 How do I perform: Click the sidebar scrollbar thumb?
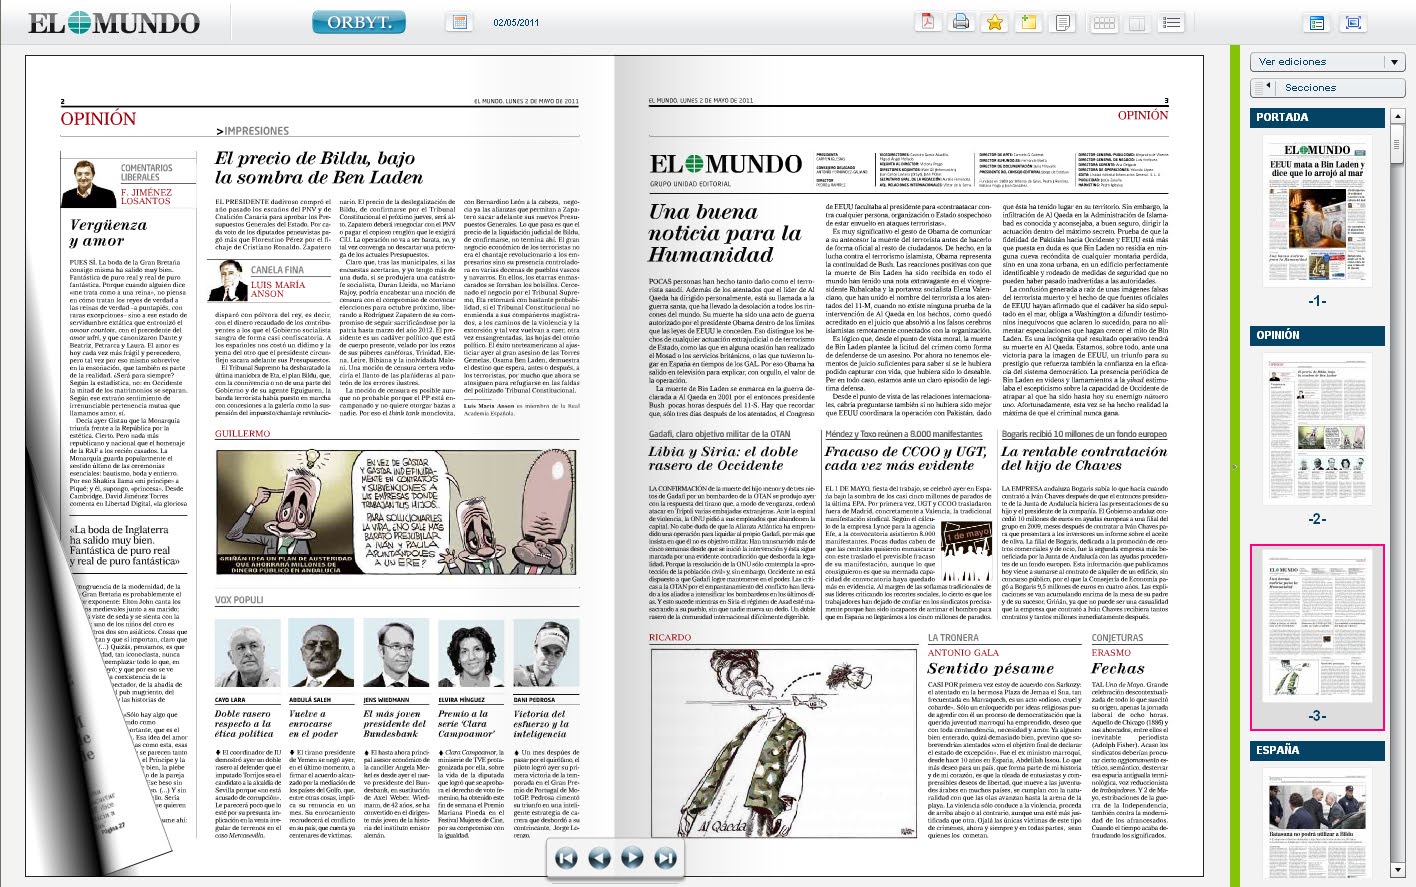click(x=1397, y=143)
